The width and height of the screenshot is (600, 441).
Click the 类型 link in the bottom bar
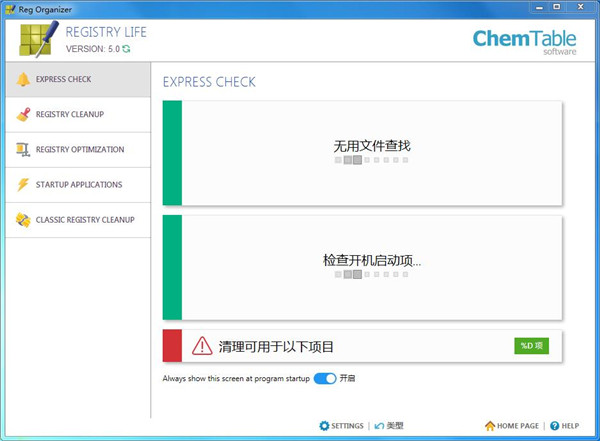[x=394, y=426]
